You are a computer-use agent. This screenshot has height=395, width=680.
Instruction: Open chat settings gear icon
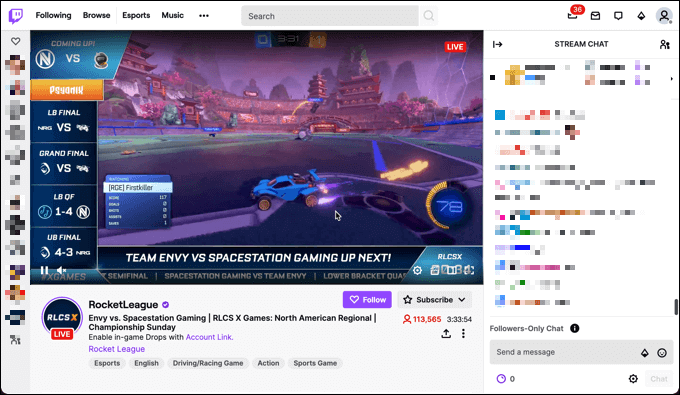point(633,379)
